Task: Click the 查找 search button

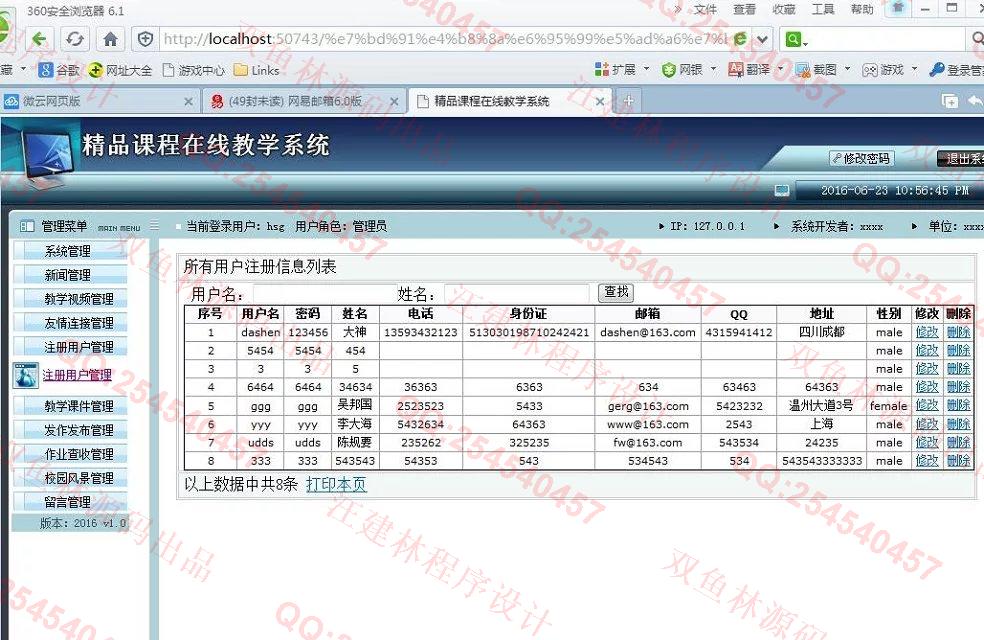Action: 616,292
